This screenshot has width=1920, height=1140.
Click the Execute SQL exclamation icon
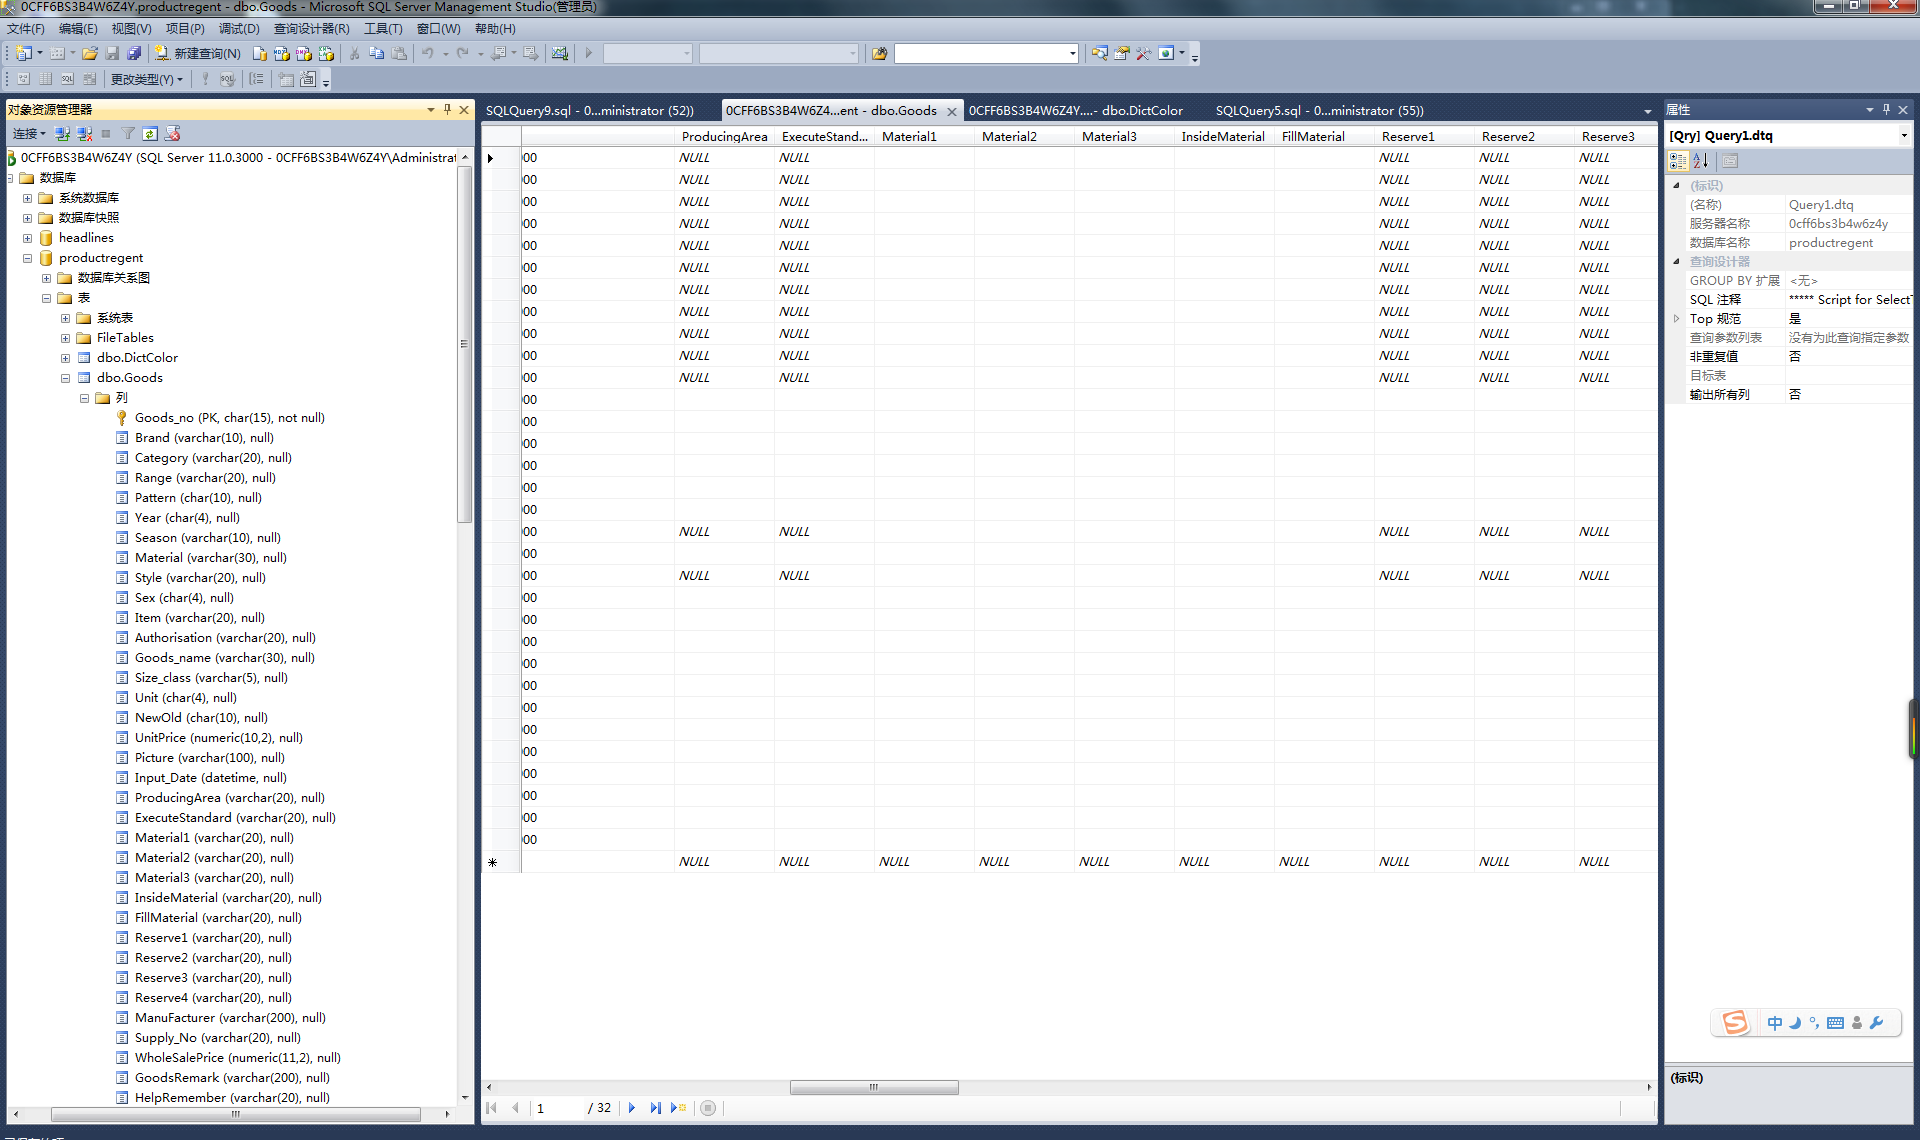tap(205, 79)
